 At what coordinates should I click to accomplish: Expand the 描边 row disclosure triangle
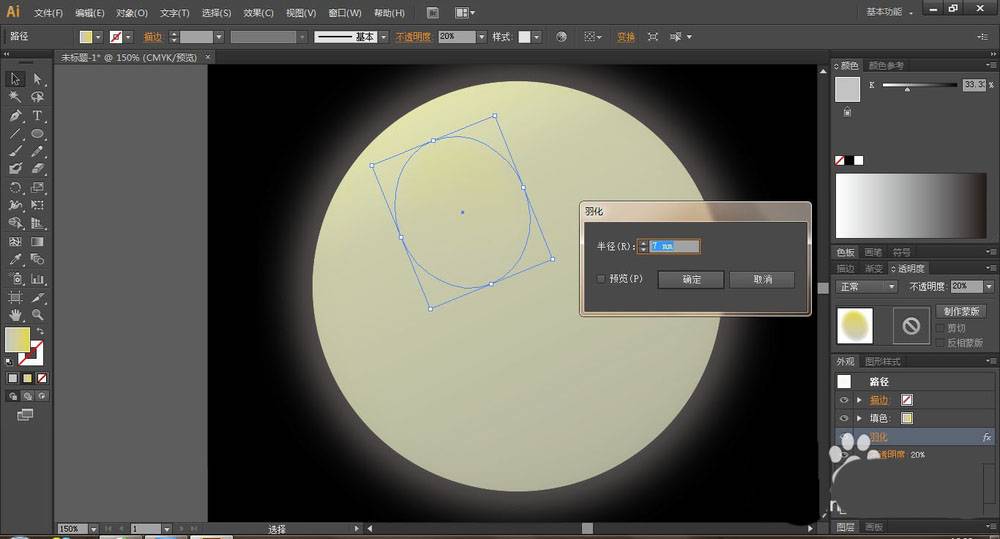click(859, 400)
